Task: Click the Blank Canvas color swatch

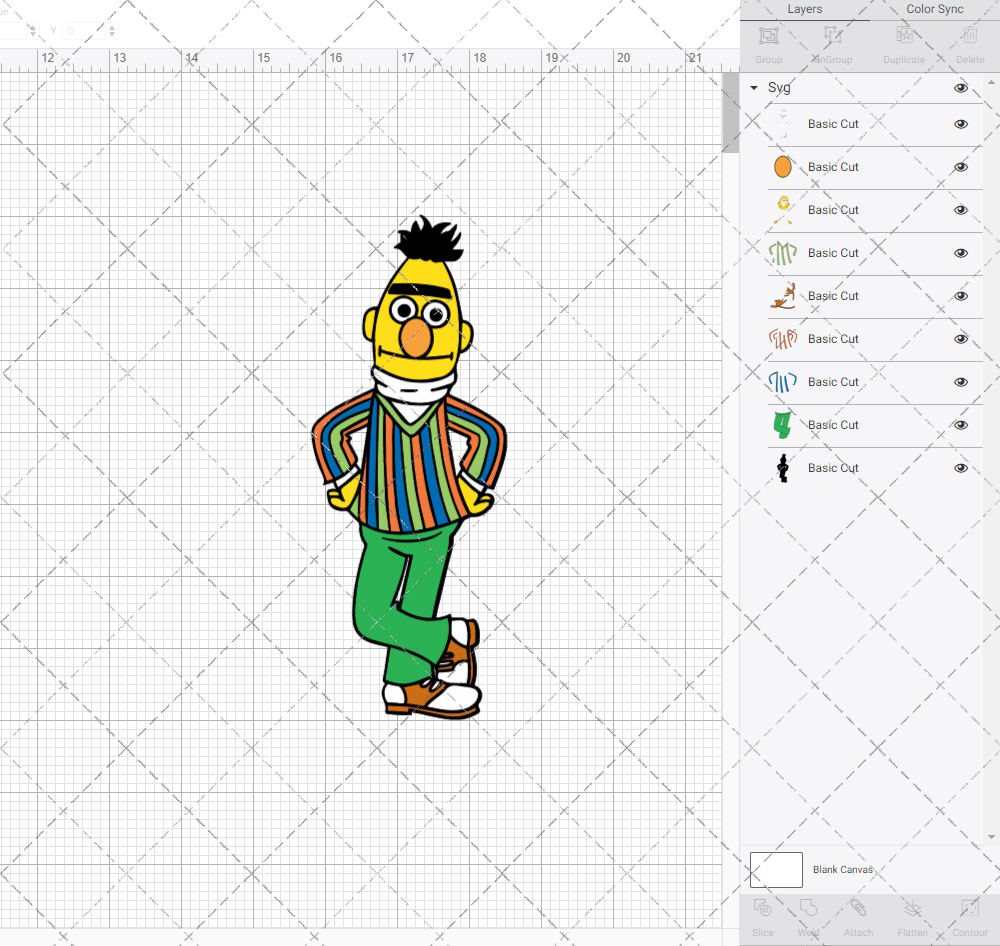Action: [x=776, y=869]
